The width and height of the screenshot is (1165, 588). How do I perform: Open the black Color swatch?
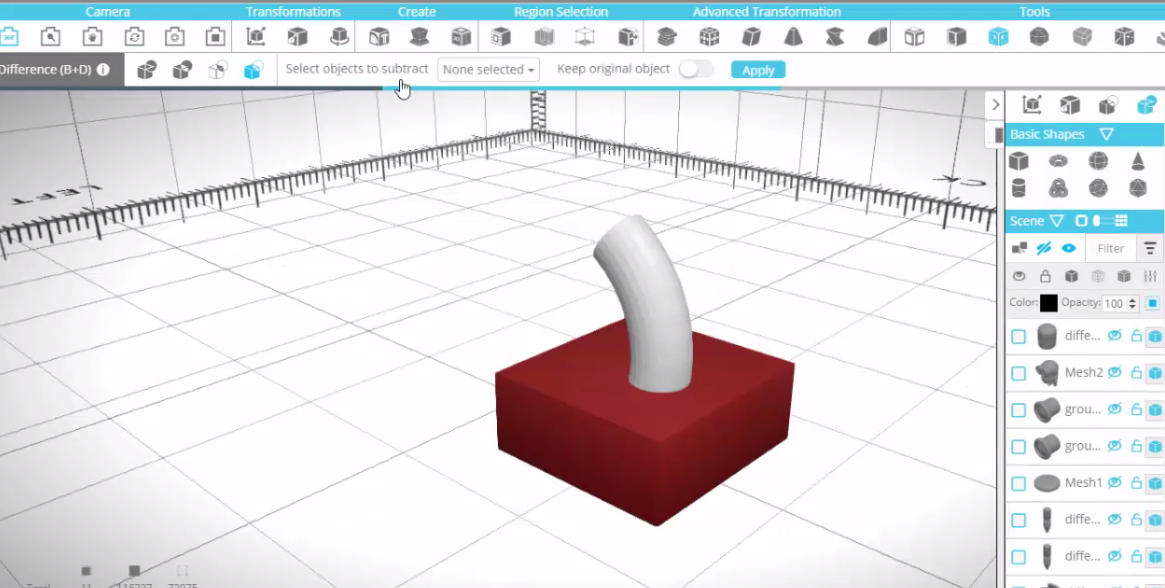point(1048,303)
